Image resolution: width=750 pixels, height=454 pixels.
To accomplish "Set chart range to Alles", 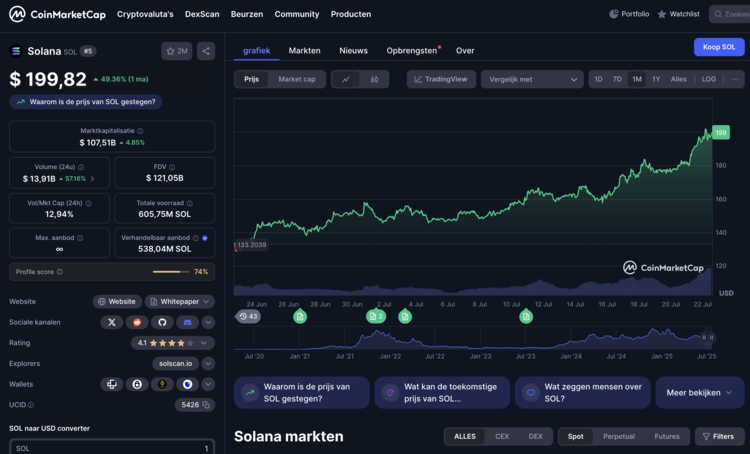I will coord(678,79).
